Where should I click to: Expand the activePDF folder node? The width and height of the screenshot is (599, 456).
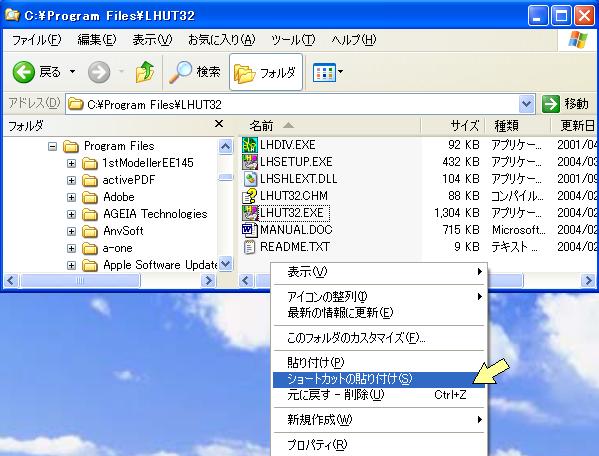pyautogui.click(x=71, y=180)
